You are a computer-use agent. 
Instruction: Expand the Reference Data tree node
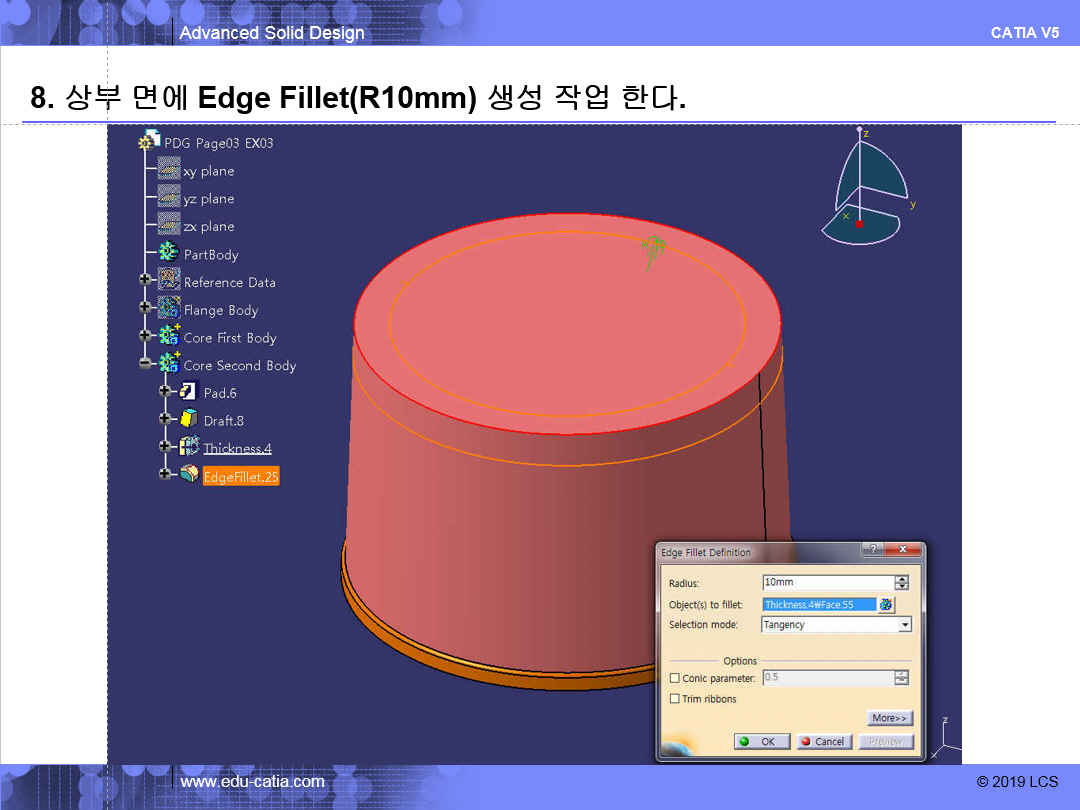[146, 282]
